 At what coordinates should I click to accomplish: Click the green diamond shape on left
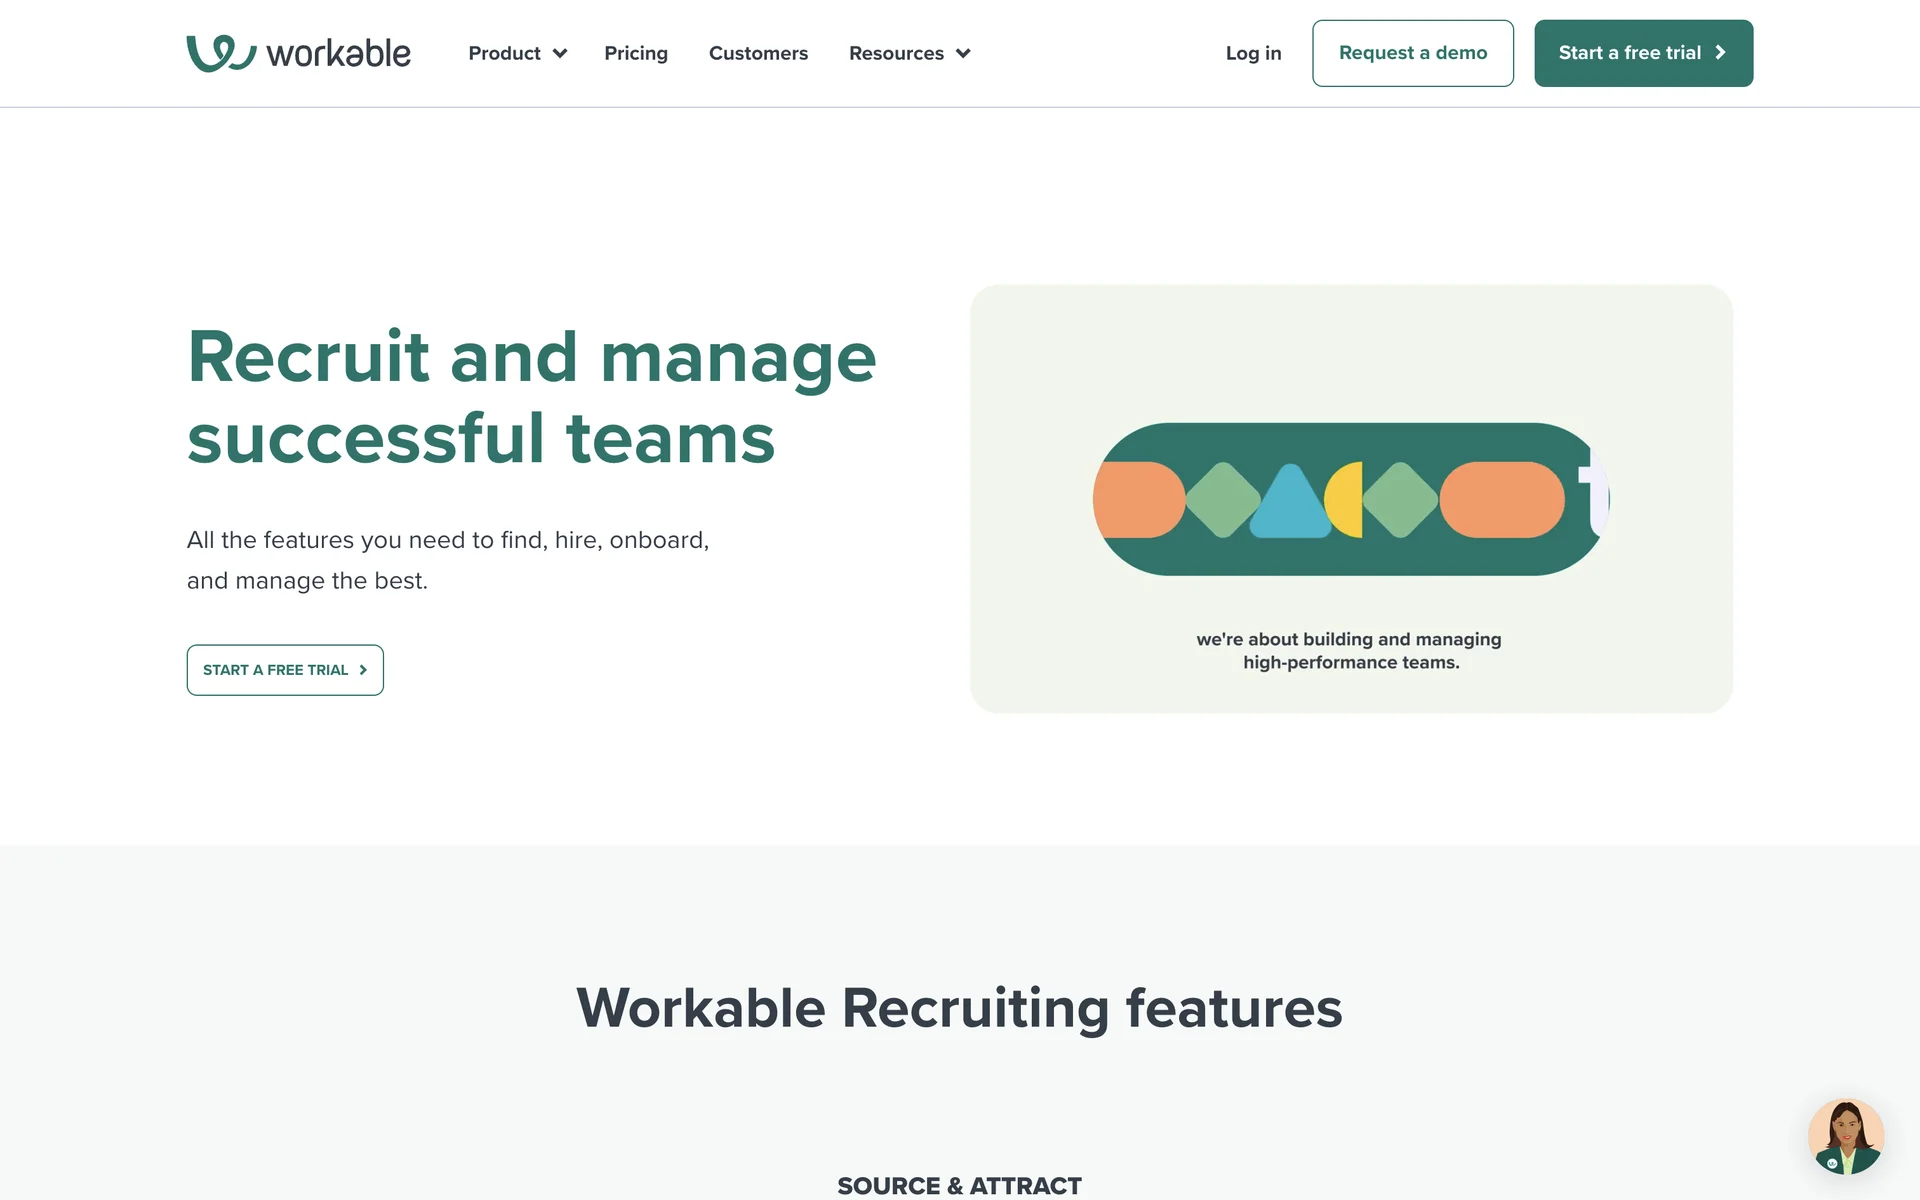point(1222,499)
